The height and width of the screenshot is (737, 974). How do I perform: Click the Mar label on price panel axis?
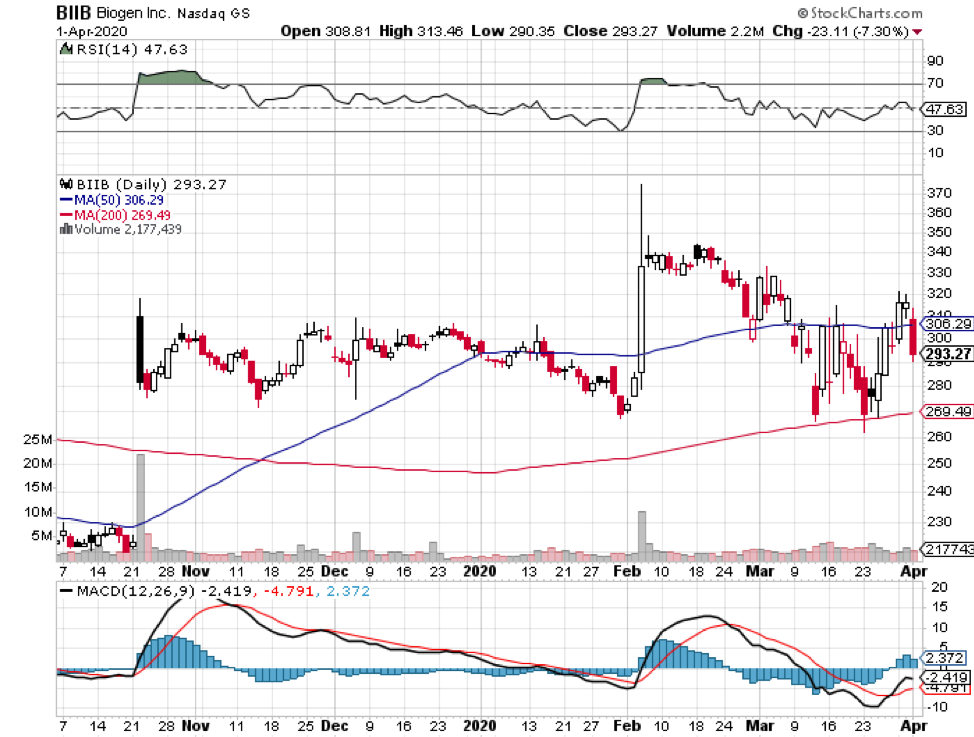click(760, 571)
